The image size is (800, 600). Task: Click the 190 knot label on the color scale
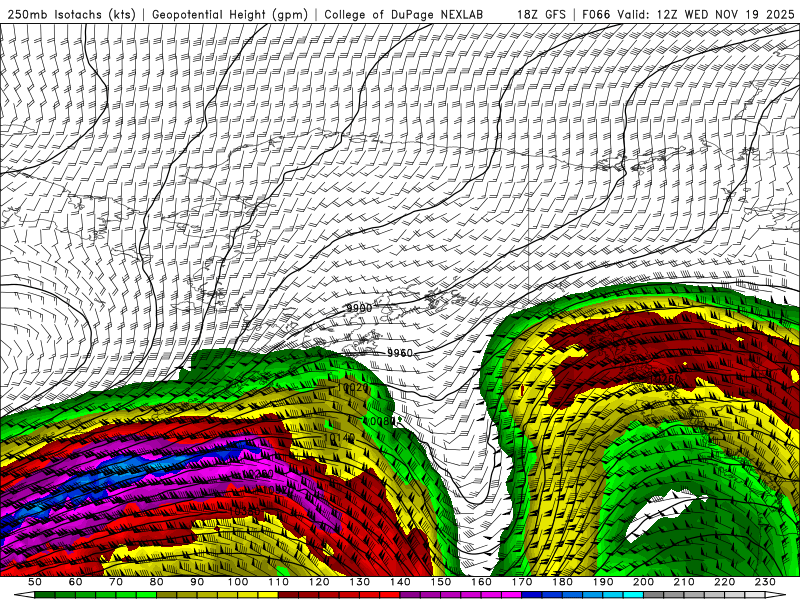tap(603, 582)
